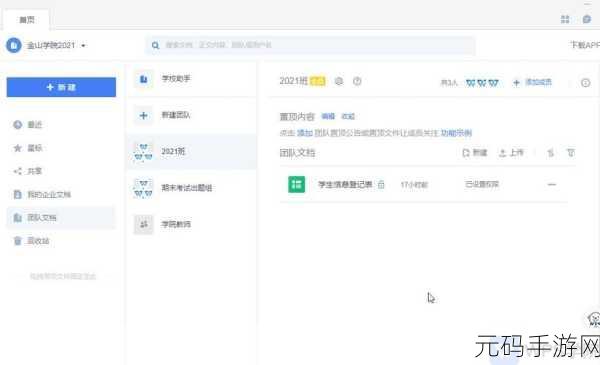Click the sort order icon in team documents

[550, 153]
